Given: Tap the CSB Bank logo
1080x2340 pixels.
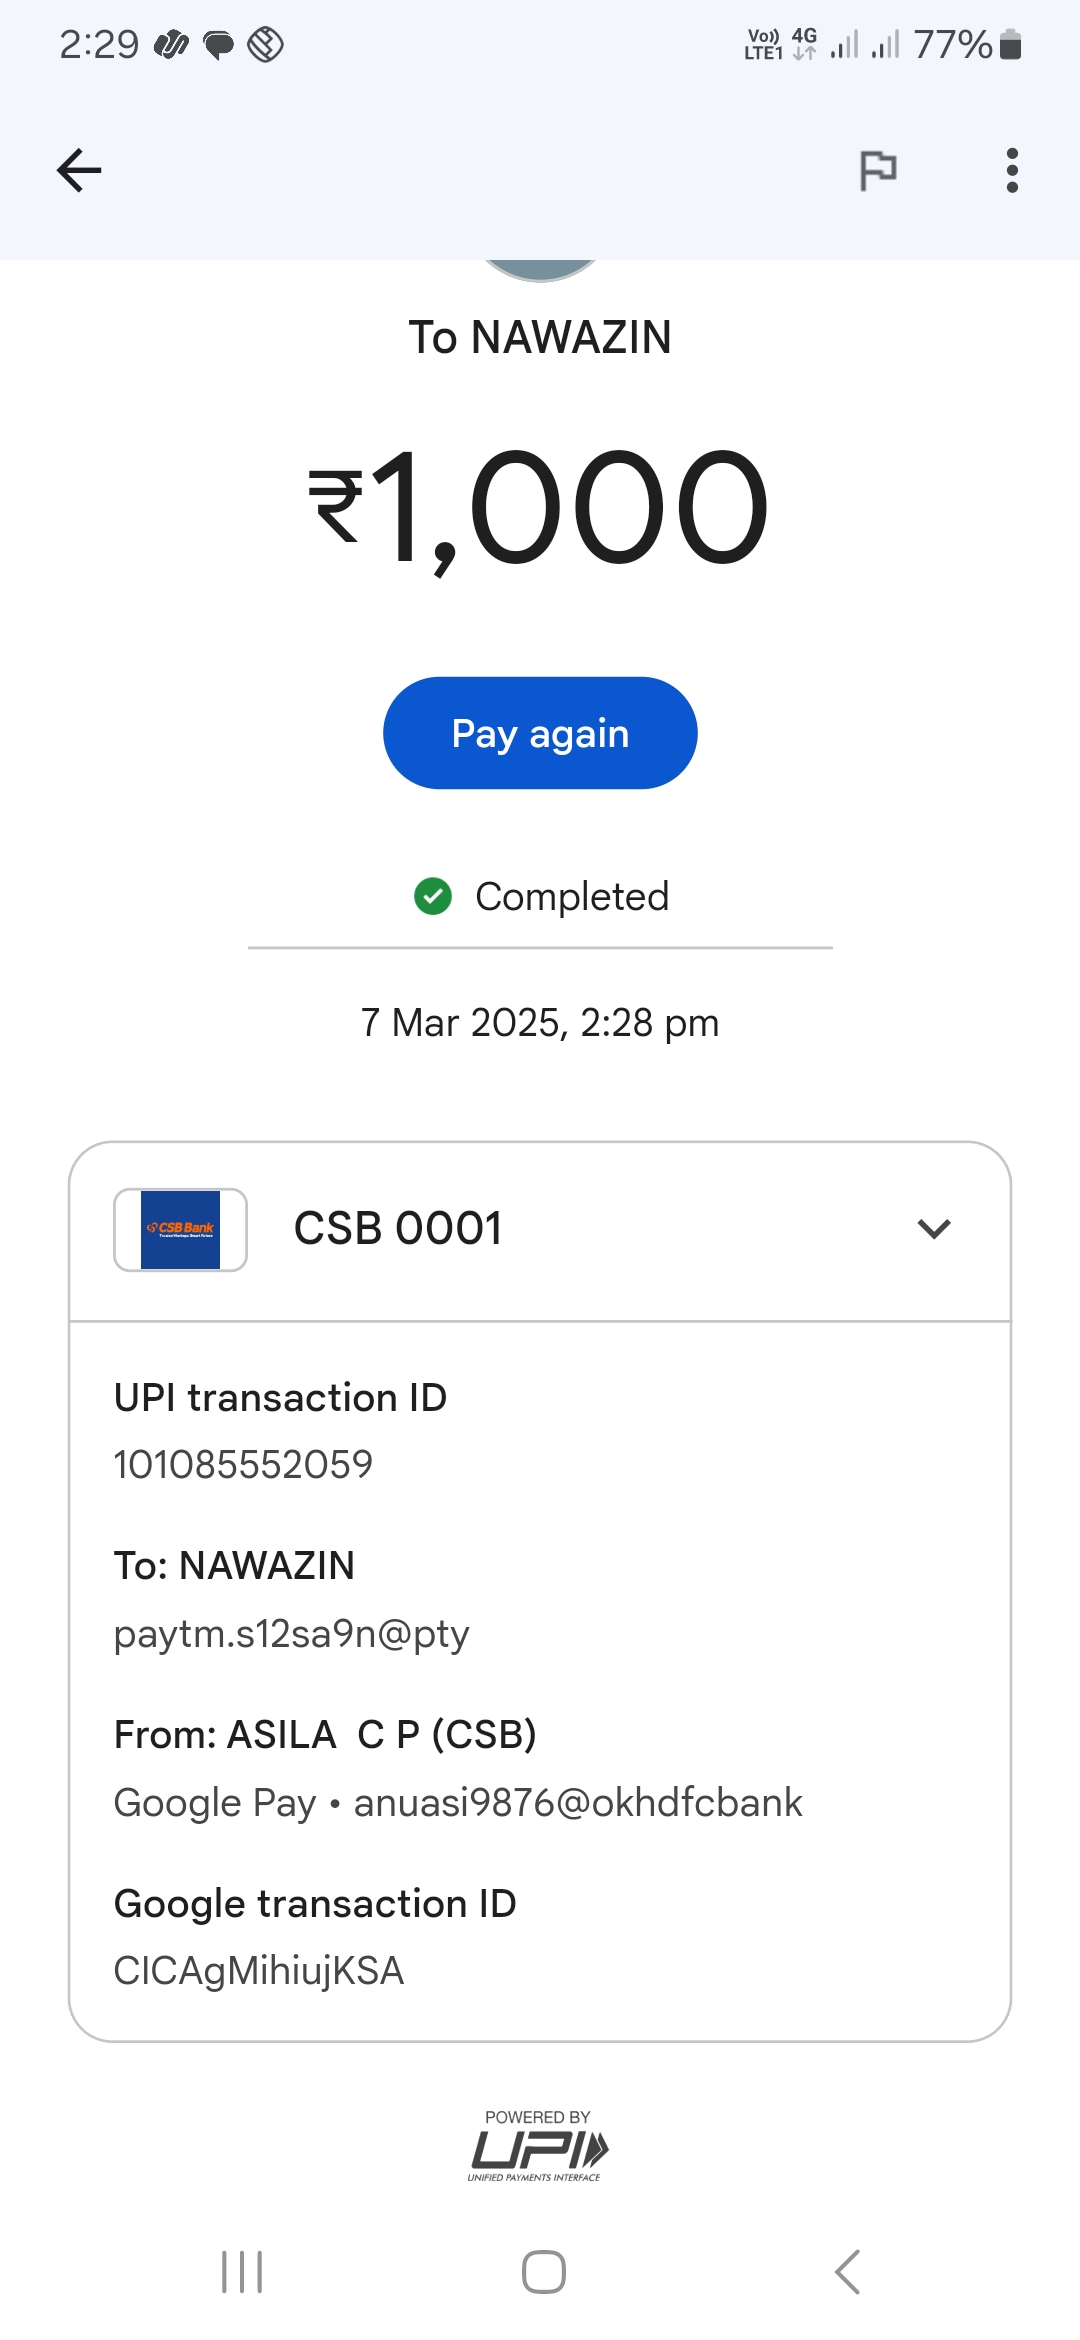Looking at the screenshot, I should 180,1229.
